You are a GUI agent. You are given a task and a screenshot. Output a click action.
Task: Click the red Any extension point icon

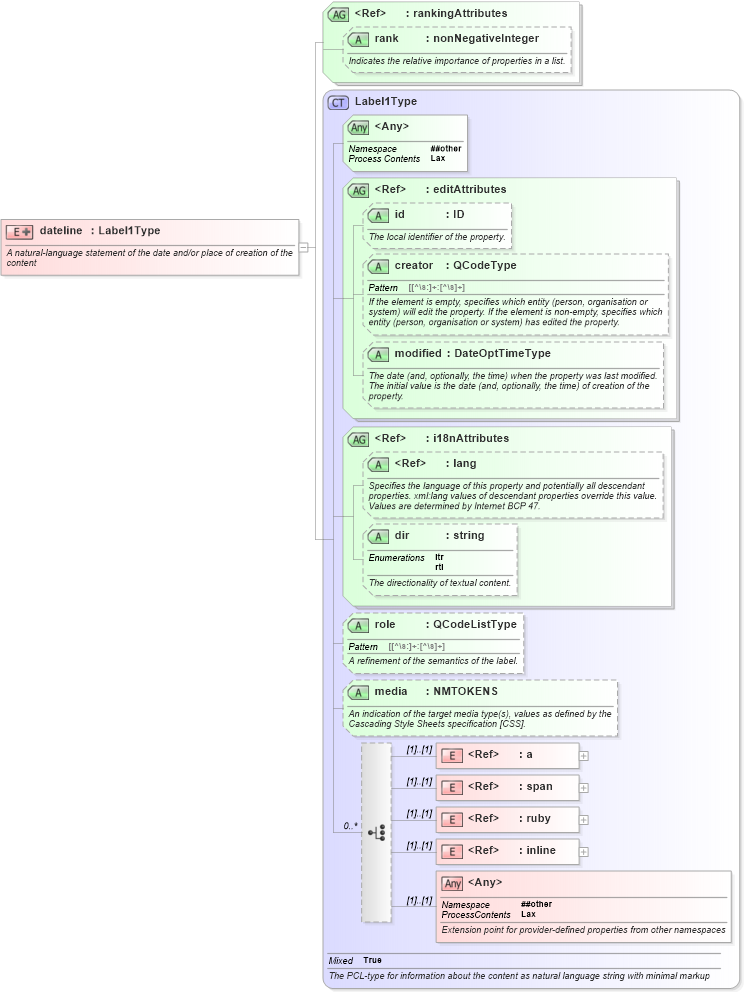click(452, 884)
